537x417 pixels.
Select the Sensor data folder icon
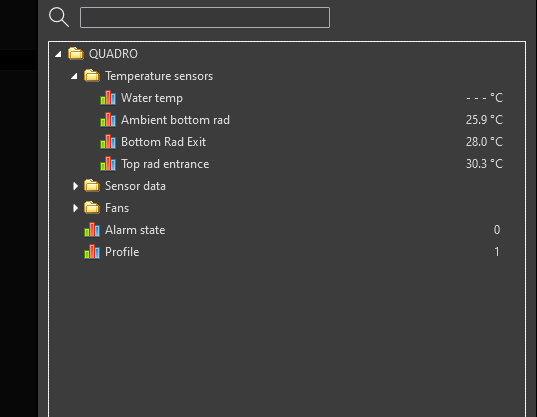pyautogui.click(x=92, y=186)
